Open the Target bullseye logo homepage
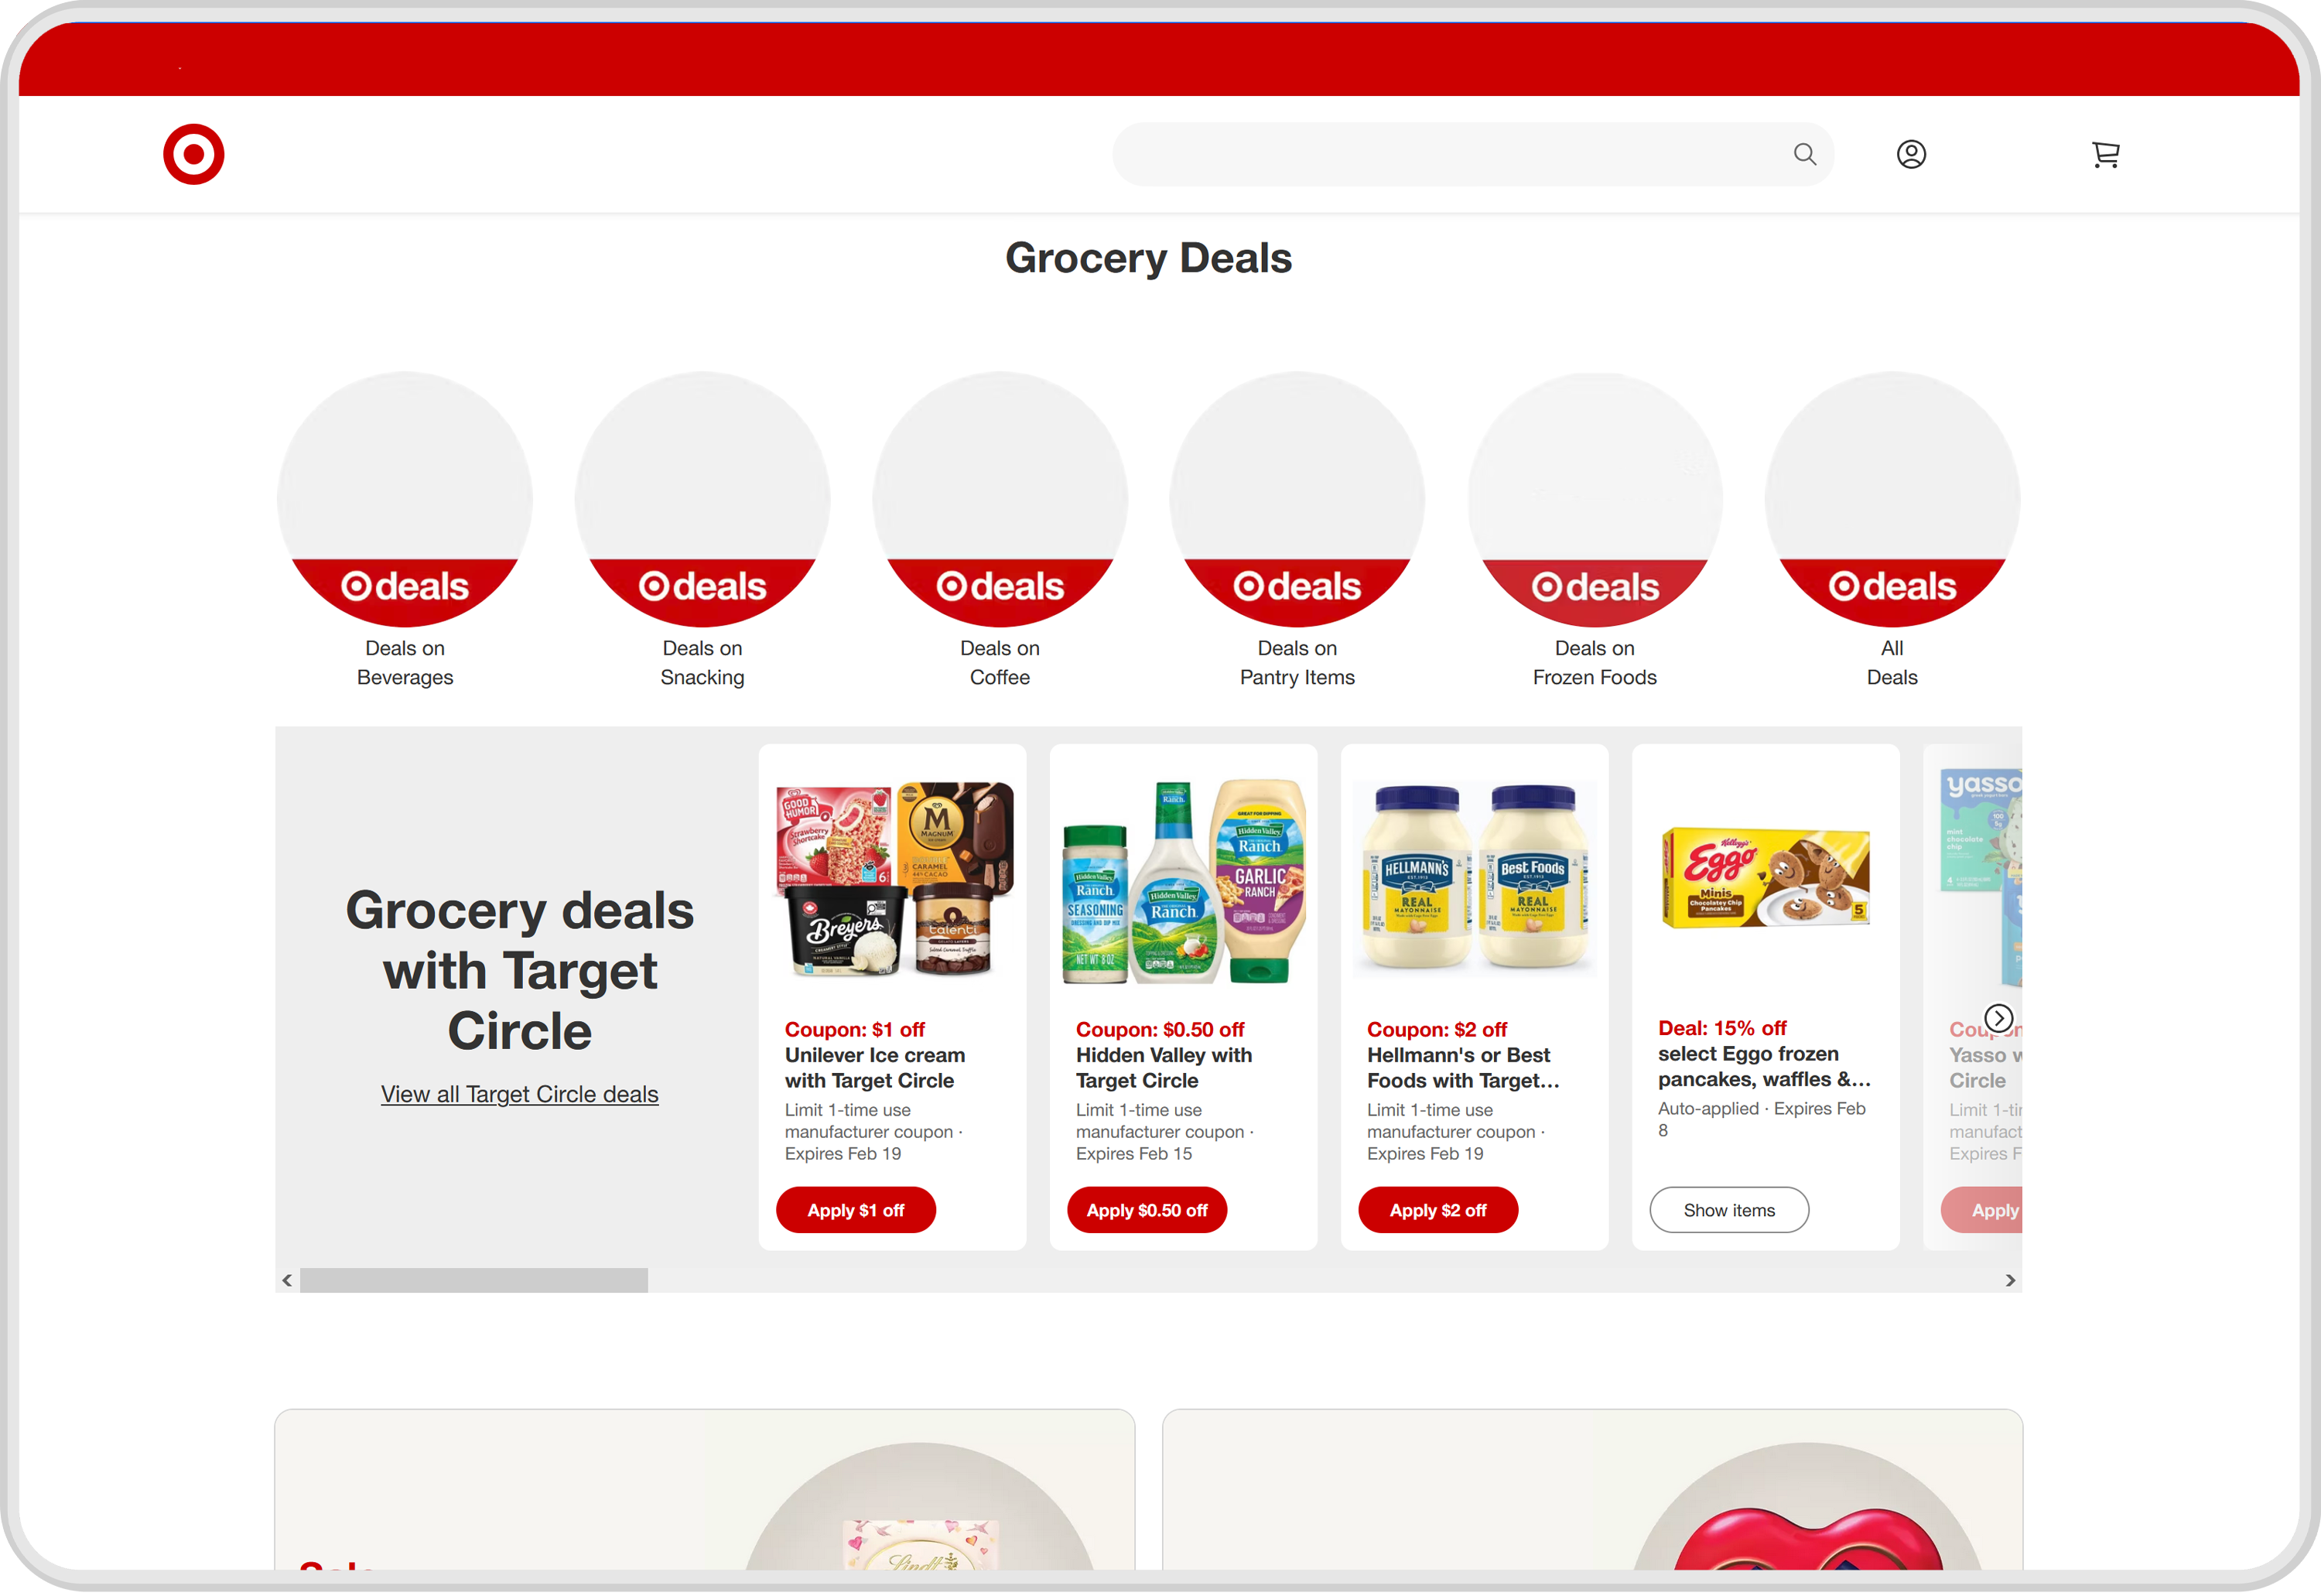 tap(194, 154)
